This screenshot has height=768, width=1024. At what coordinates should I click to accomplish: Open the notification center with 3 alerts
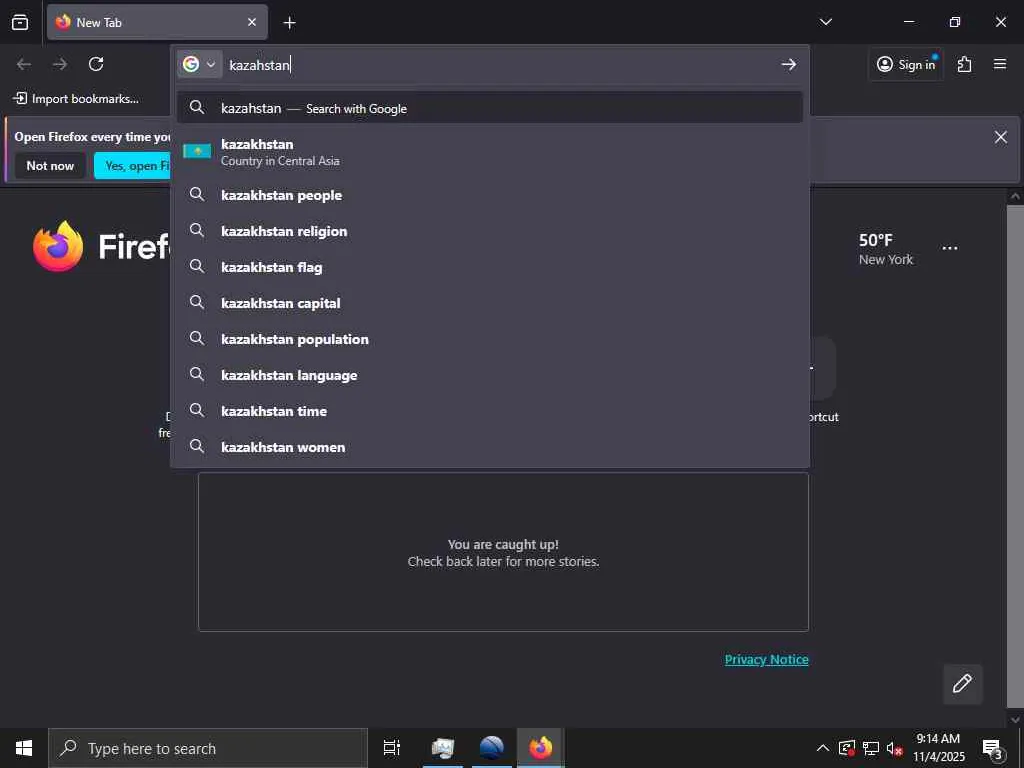coord(992,748)
